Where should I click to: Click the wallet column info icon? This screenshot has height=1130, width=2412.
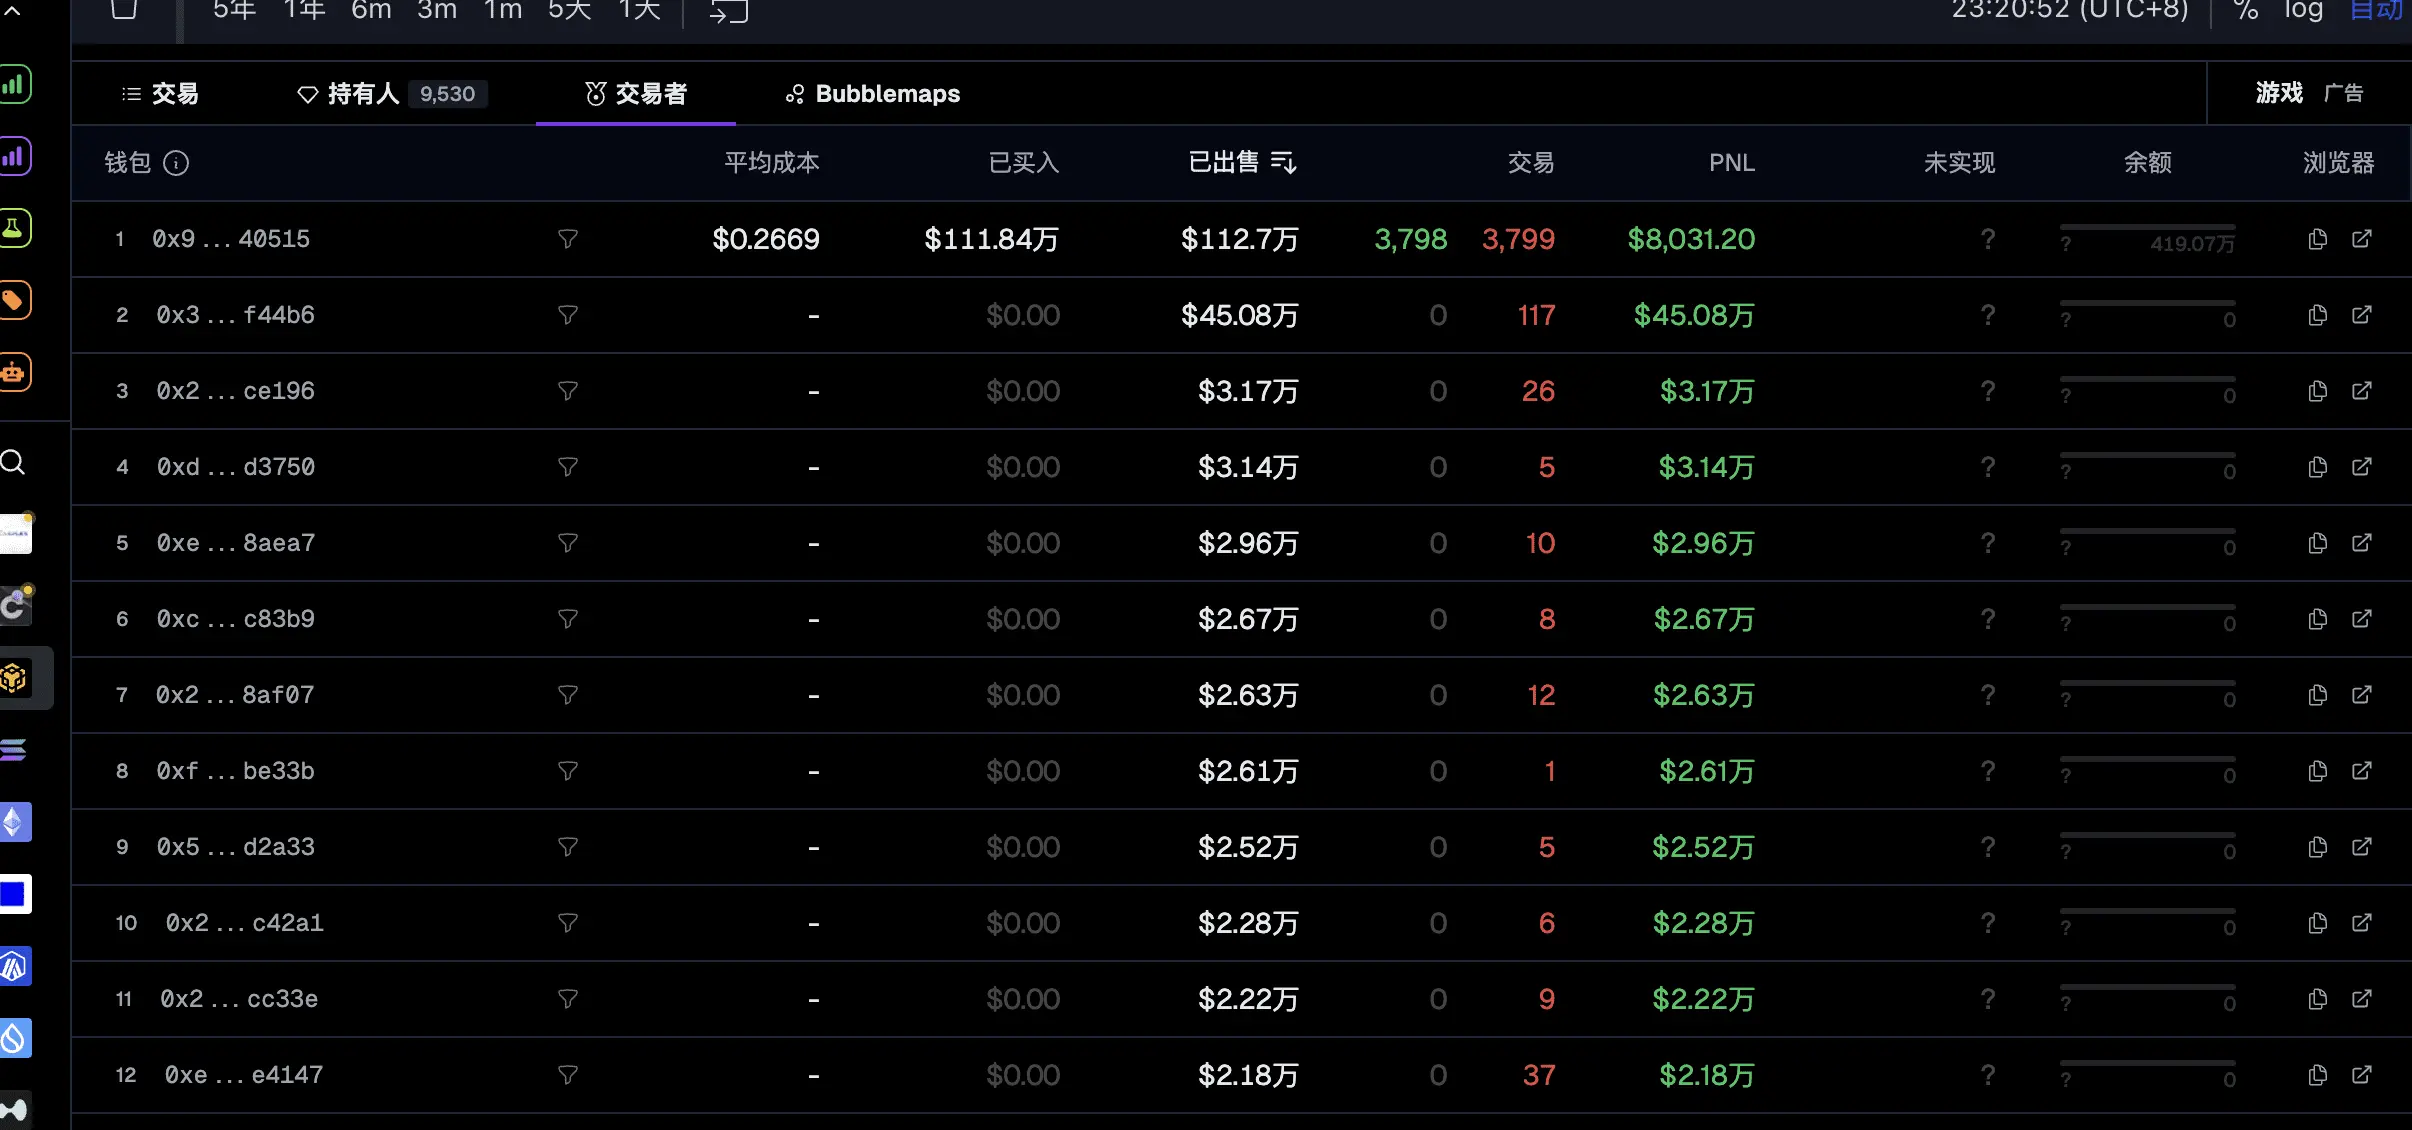tap(176, 163)
